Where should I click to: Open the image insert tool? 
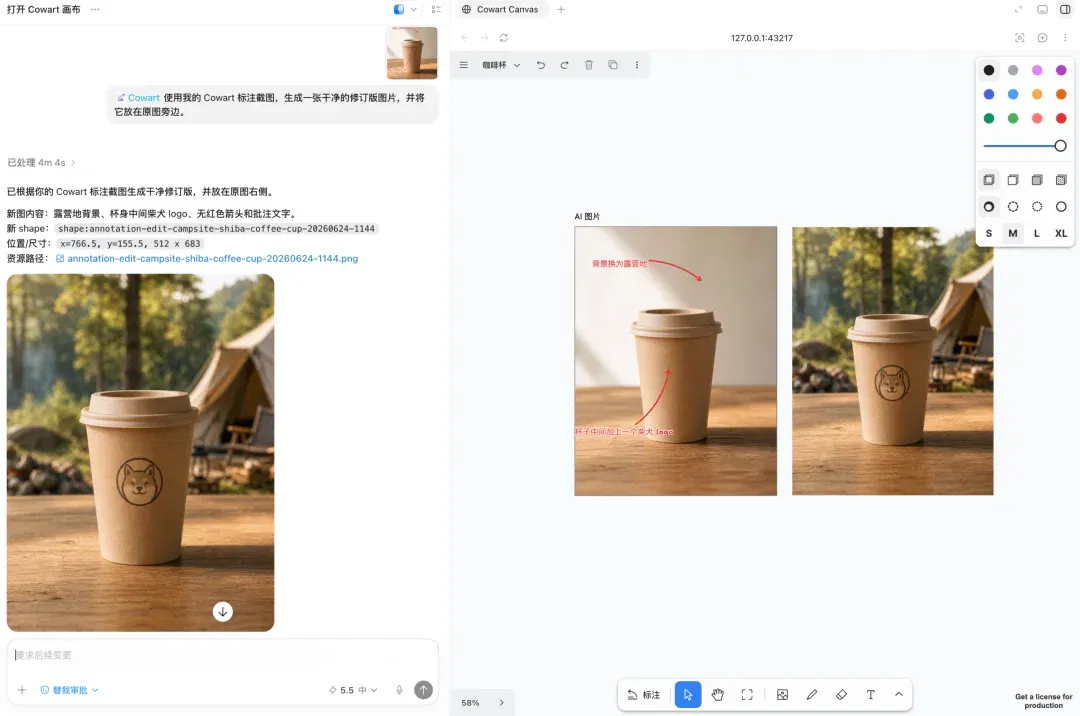782,695
